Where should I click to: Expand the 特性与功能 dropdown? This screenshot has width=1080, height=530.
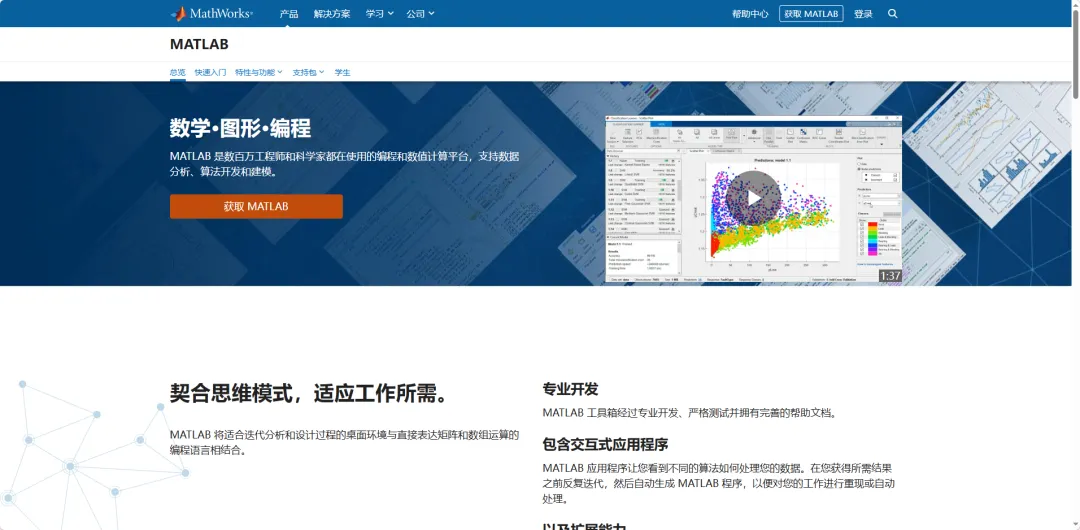click(259, 72)
